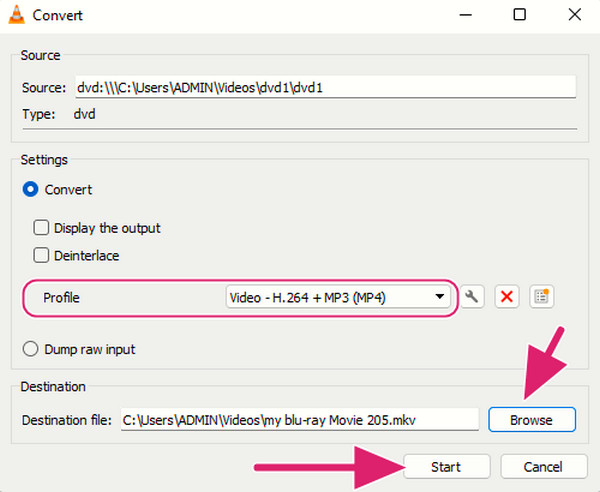
Task: Click the 'dvd' type value
Action: [x=85, y=114]
